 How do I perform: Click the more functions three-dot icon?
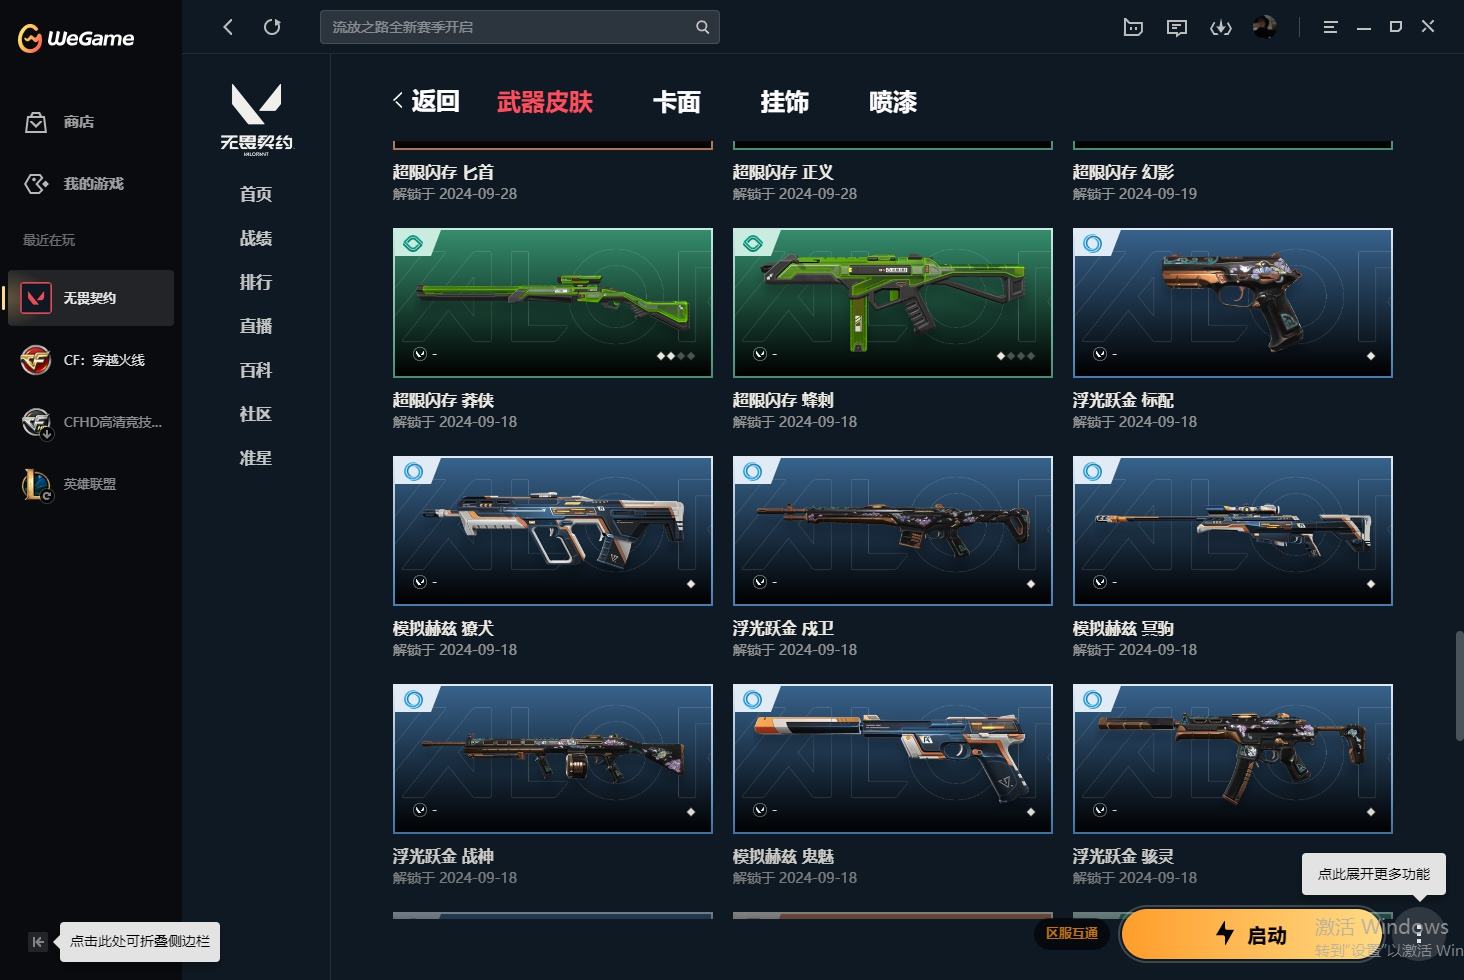click(x=1418, y=934)
